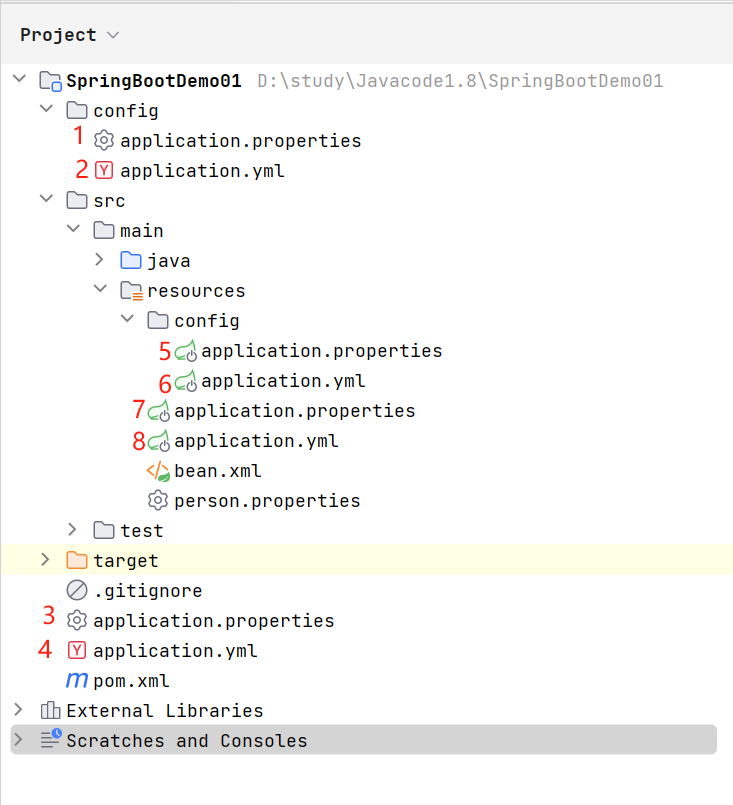Click config folder icon inside resources
This screenshot has height=805, width=733.
(158, 320)
